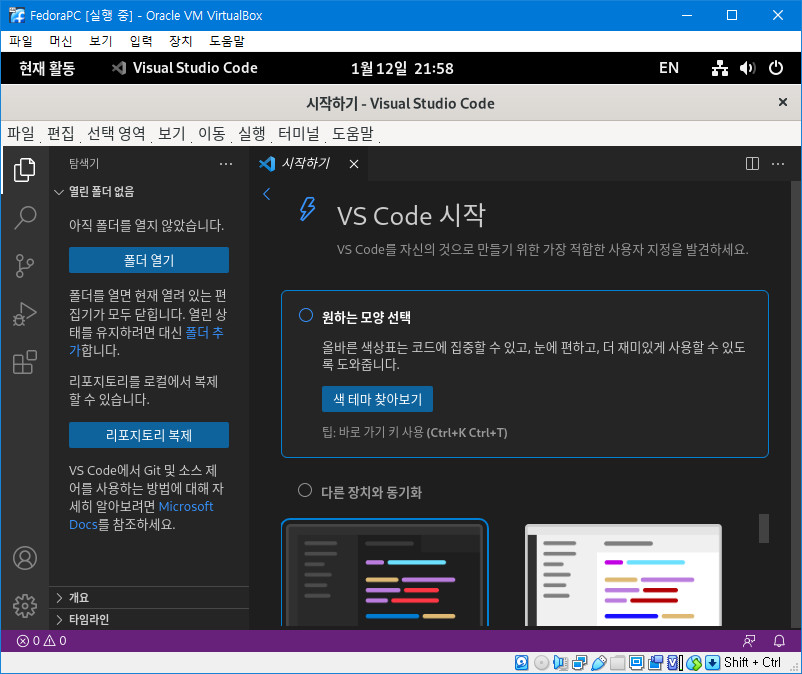The width and height of the screenshot is (802, 674).
Task: Click the VirtualBox network status icon
Action: click(x=580, y=663)
